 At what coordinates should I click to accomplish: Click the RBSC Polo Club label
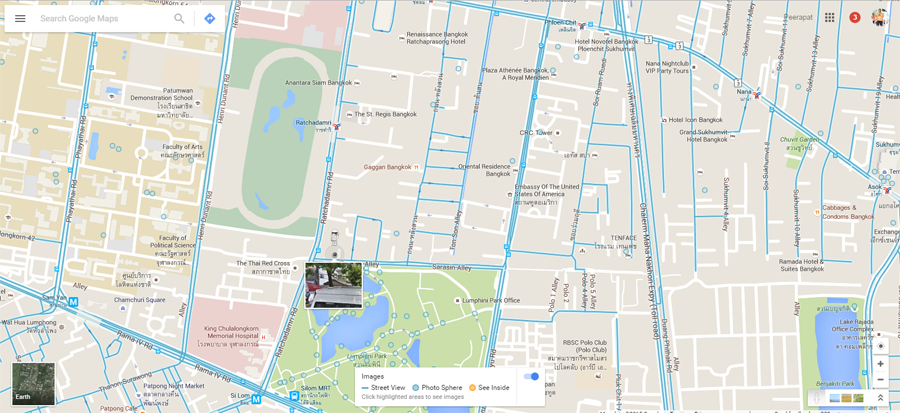point(584,346)
